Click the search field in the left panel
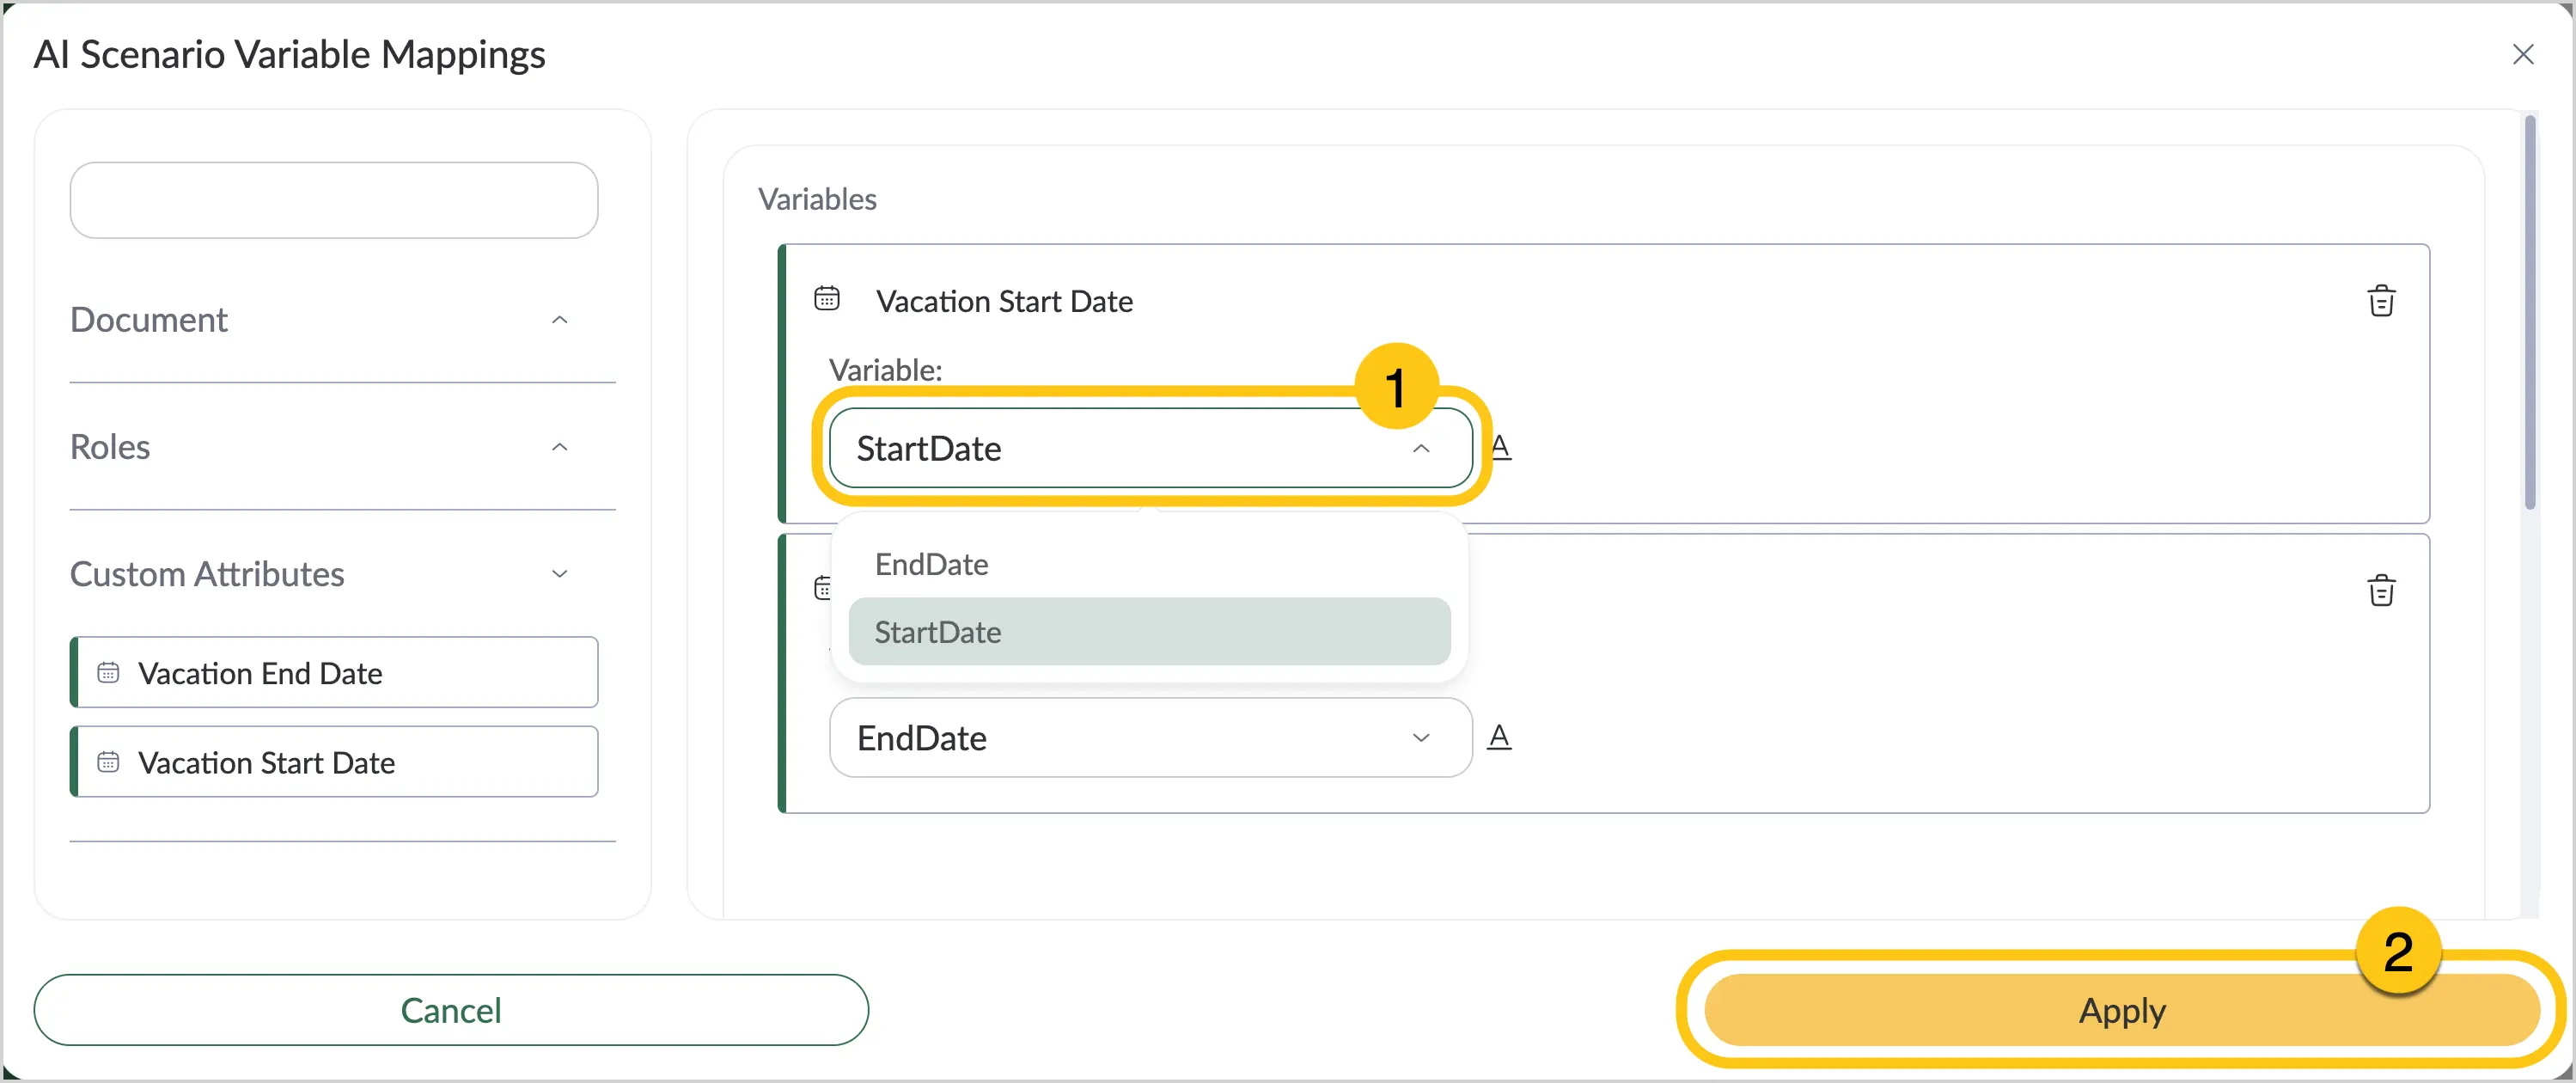Viewport: 2576px width, 1083px height. [x=334, y=200]
